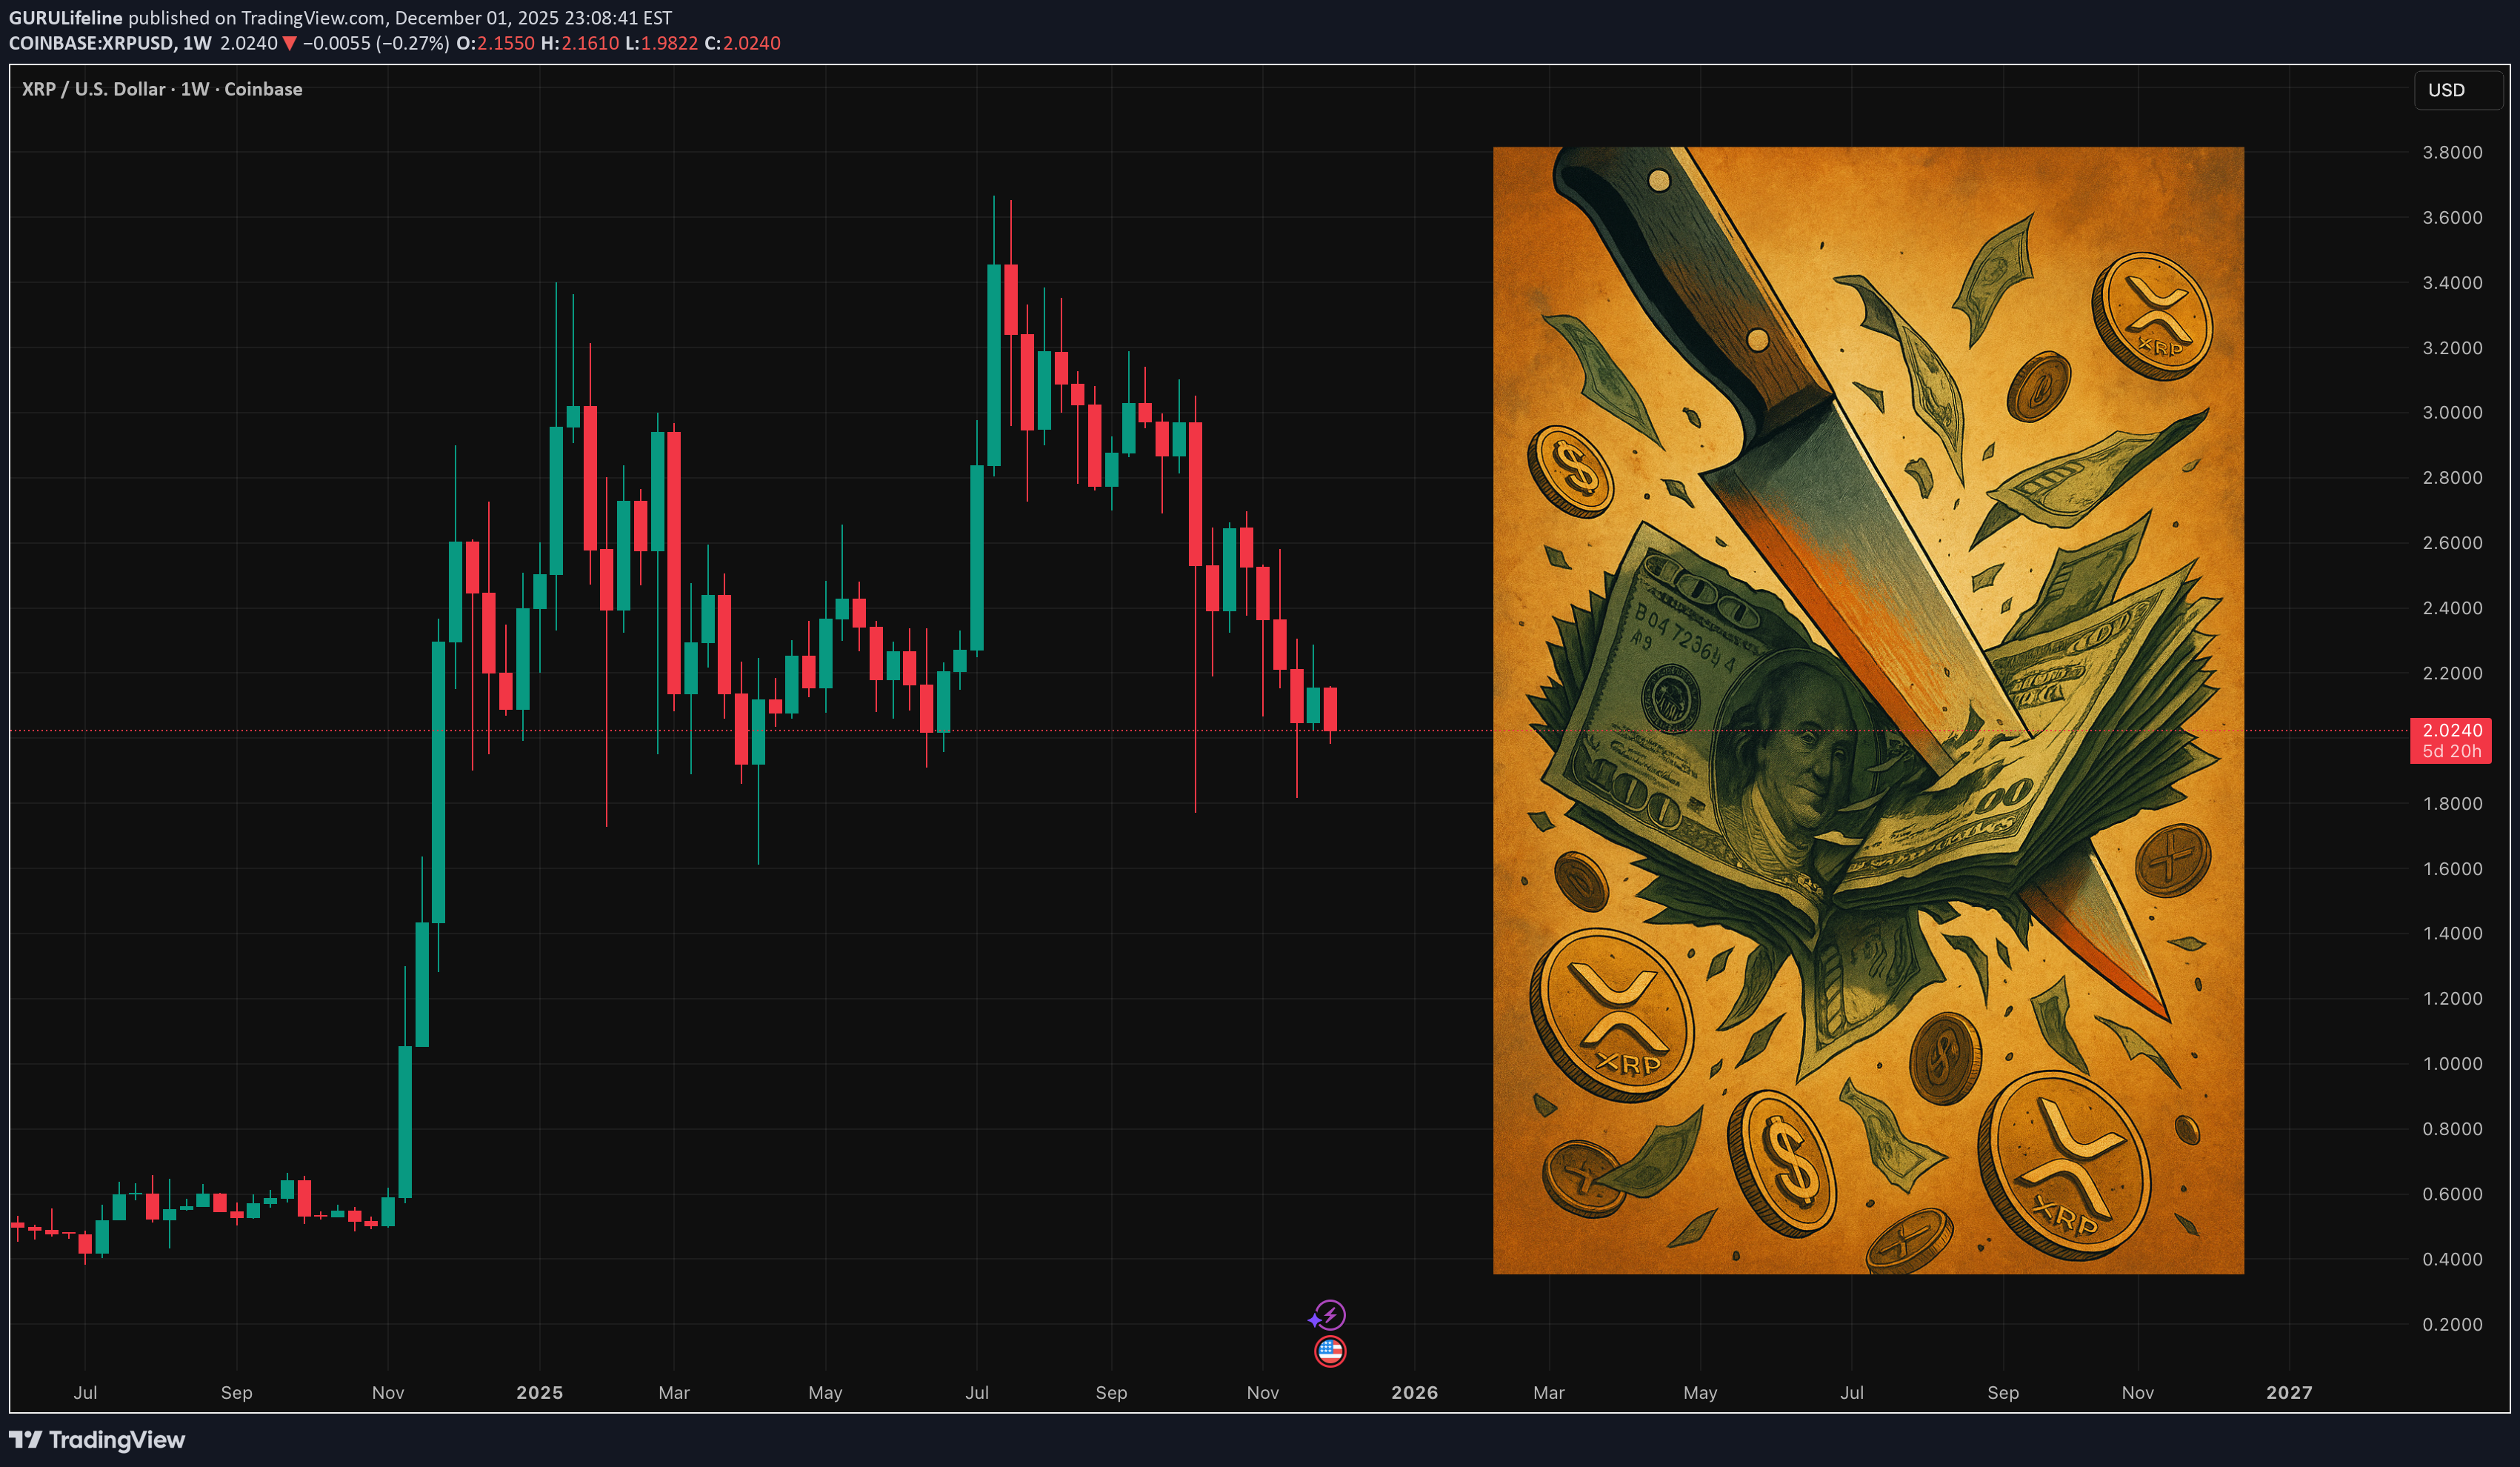Viewport: 2520px width, 1467px height.
Task: Click the 2025 label on time axis
Action: [x=539, y=1392]
